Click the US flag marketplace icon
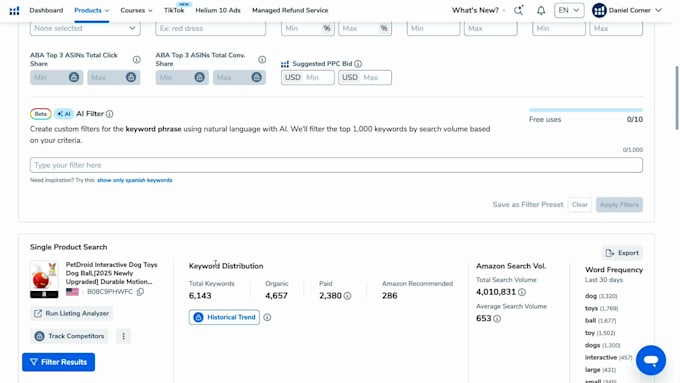The image size is (680, 383). [72, 292]
